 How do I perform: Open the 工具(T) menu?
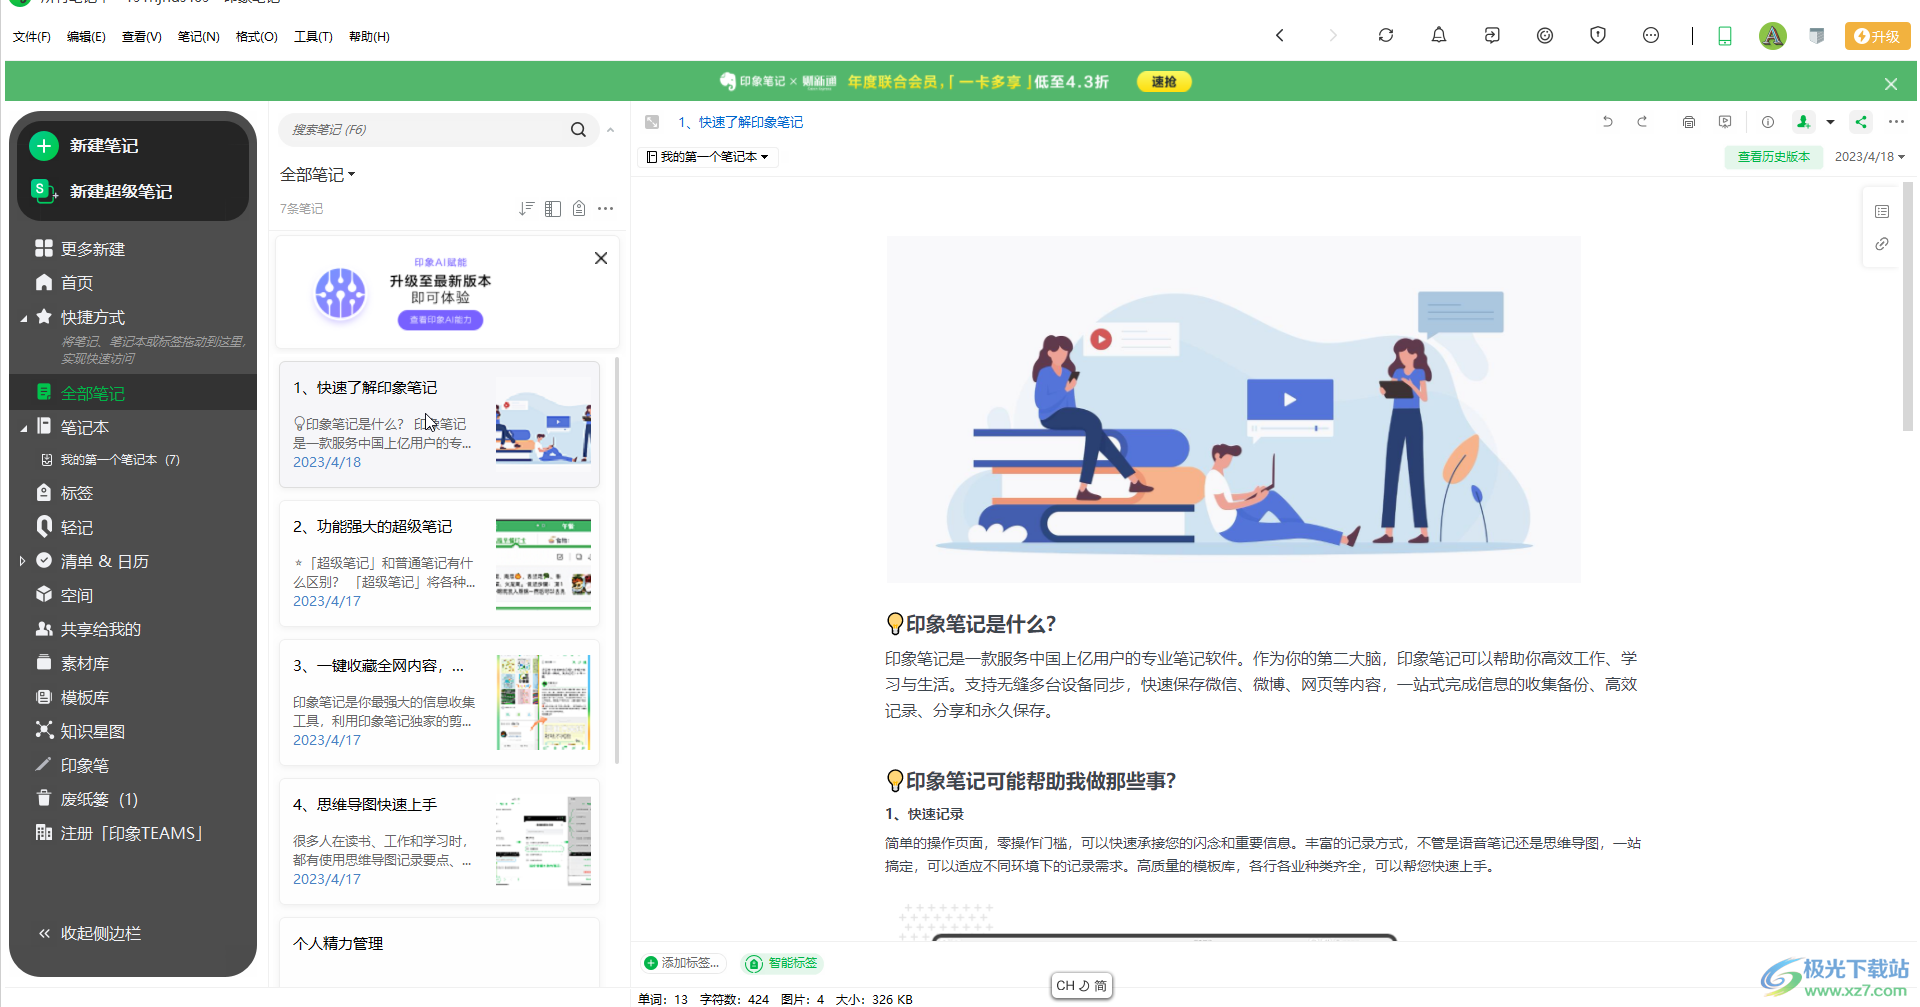pos(313,36)
